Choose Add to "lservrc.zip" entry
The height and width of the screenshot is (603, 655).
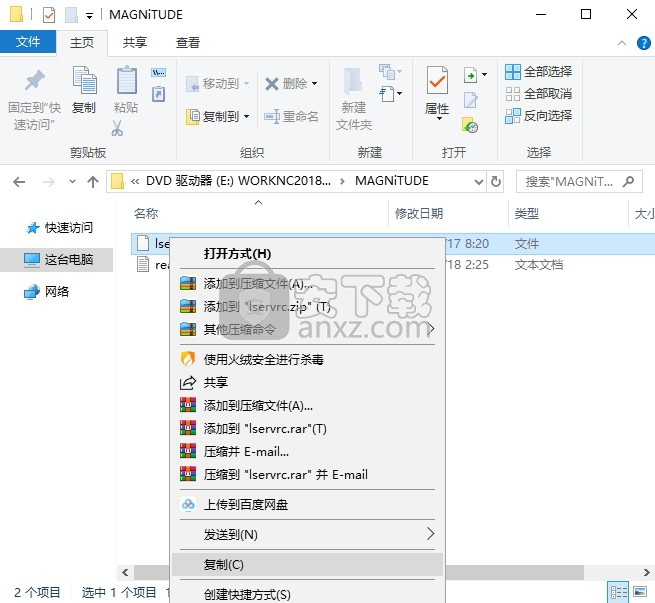[x=307, y=307]
